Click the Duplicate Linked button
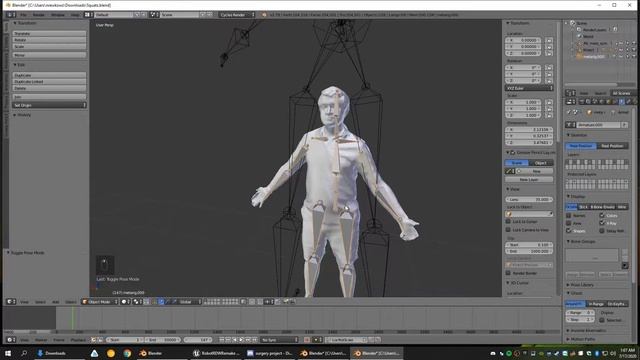Screen dimensions: 640x360 tap(49, 82)
